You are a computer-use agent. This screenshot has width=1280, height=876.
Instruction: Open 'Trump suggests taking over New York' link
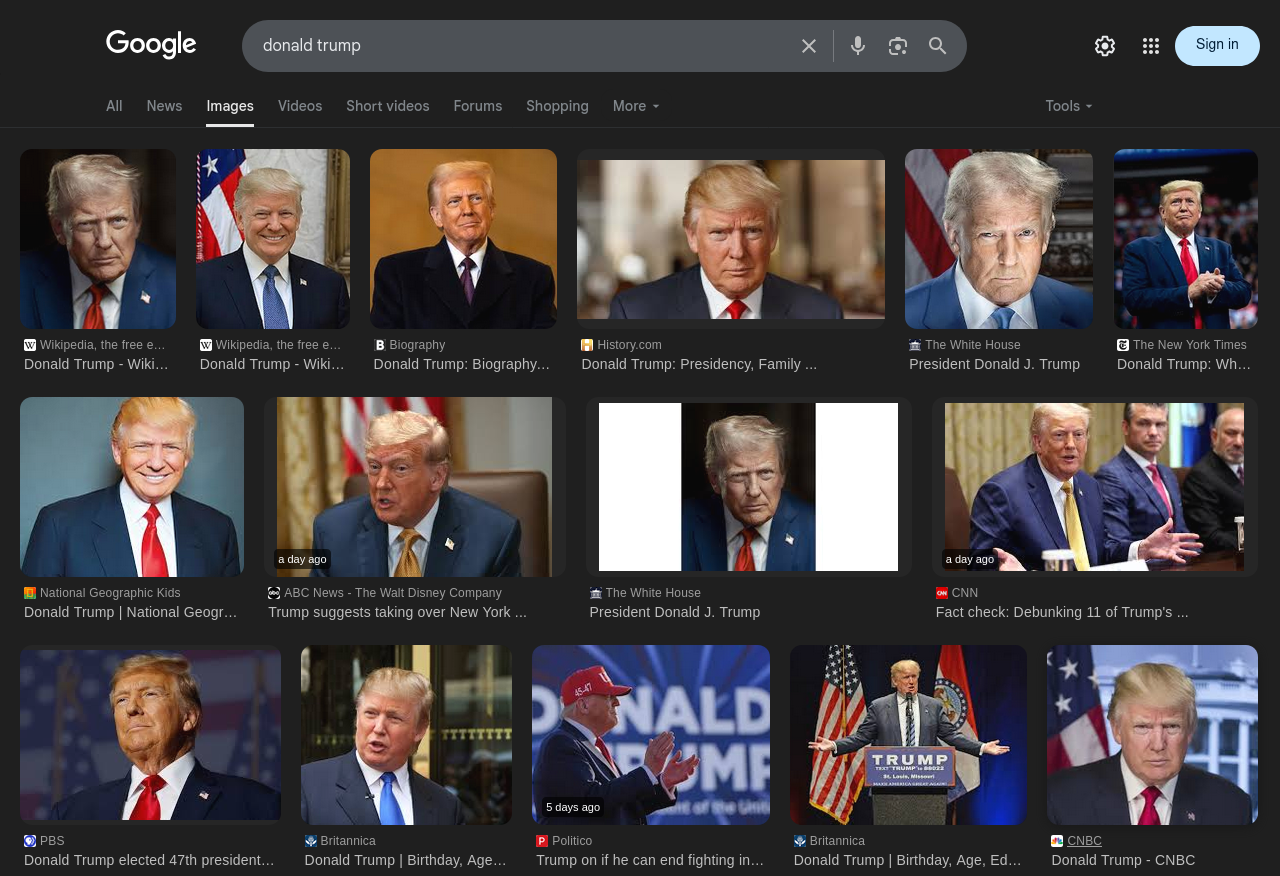tap(397, 612)
